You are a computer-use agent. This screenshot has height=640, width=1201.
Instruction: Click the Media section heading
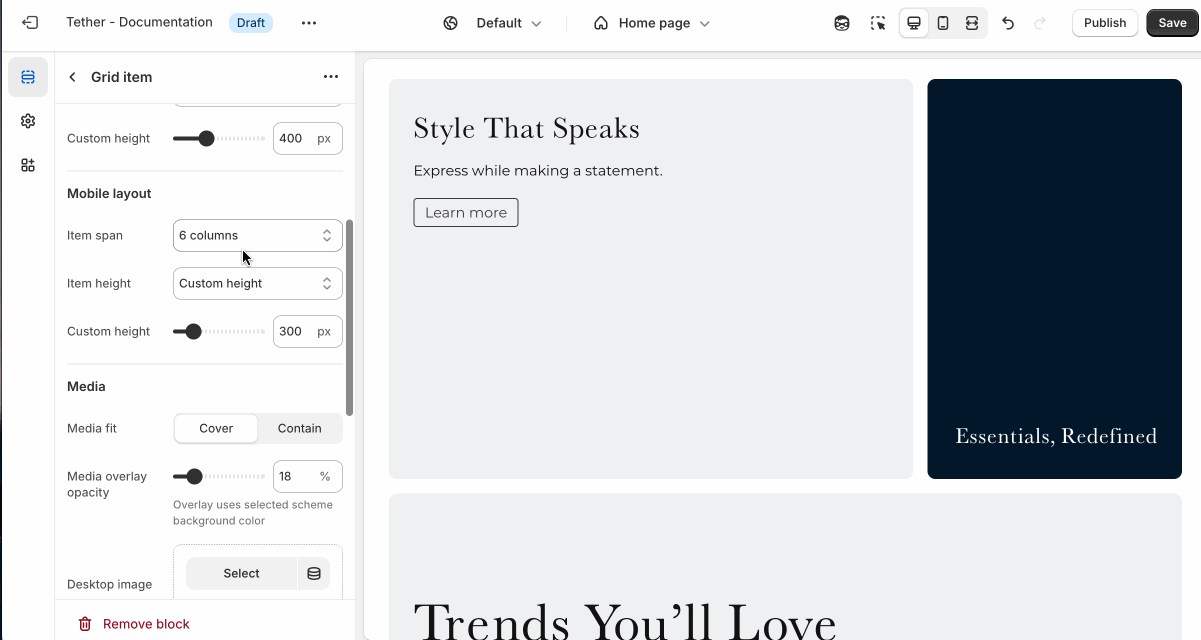point(86,386)
